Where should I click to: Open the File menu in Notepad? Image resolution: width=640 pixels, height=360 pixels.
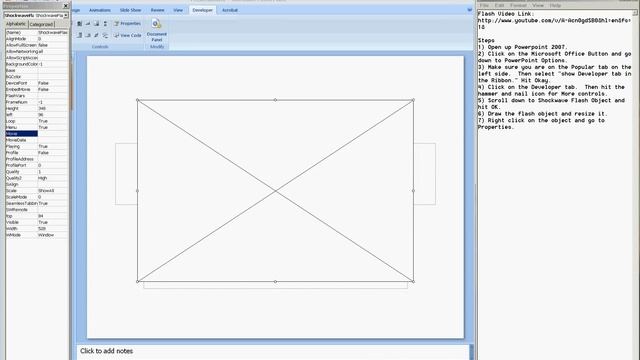484,5
